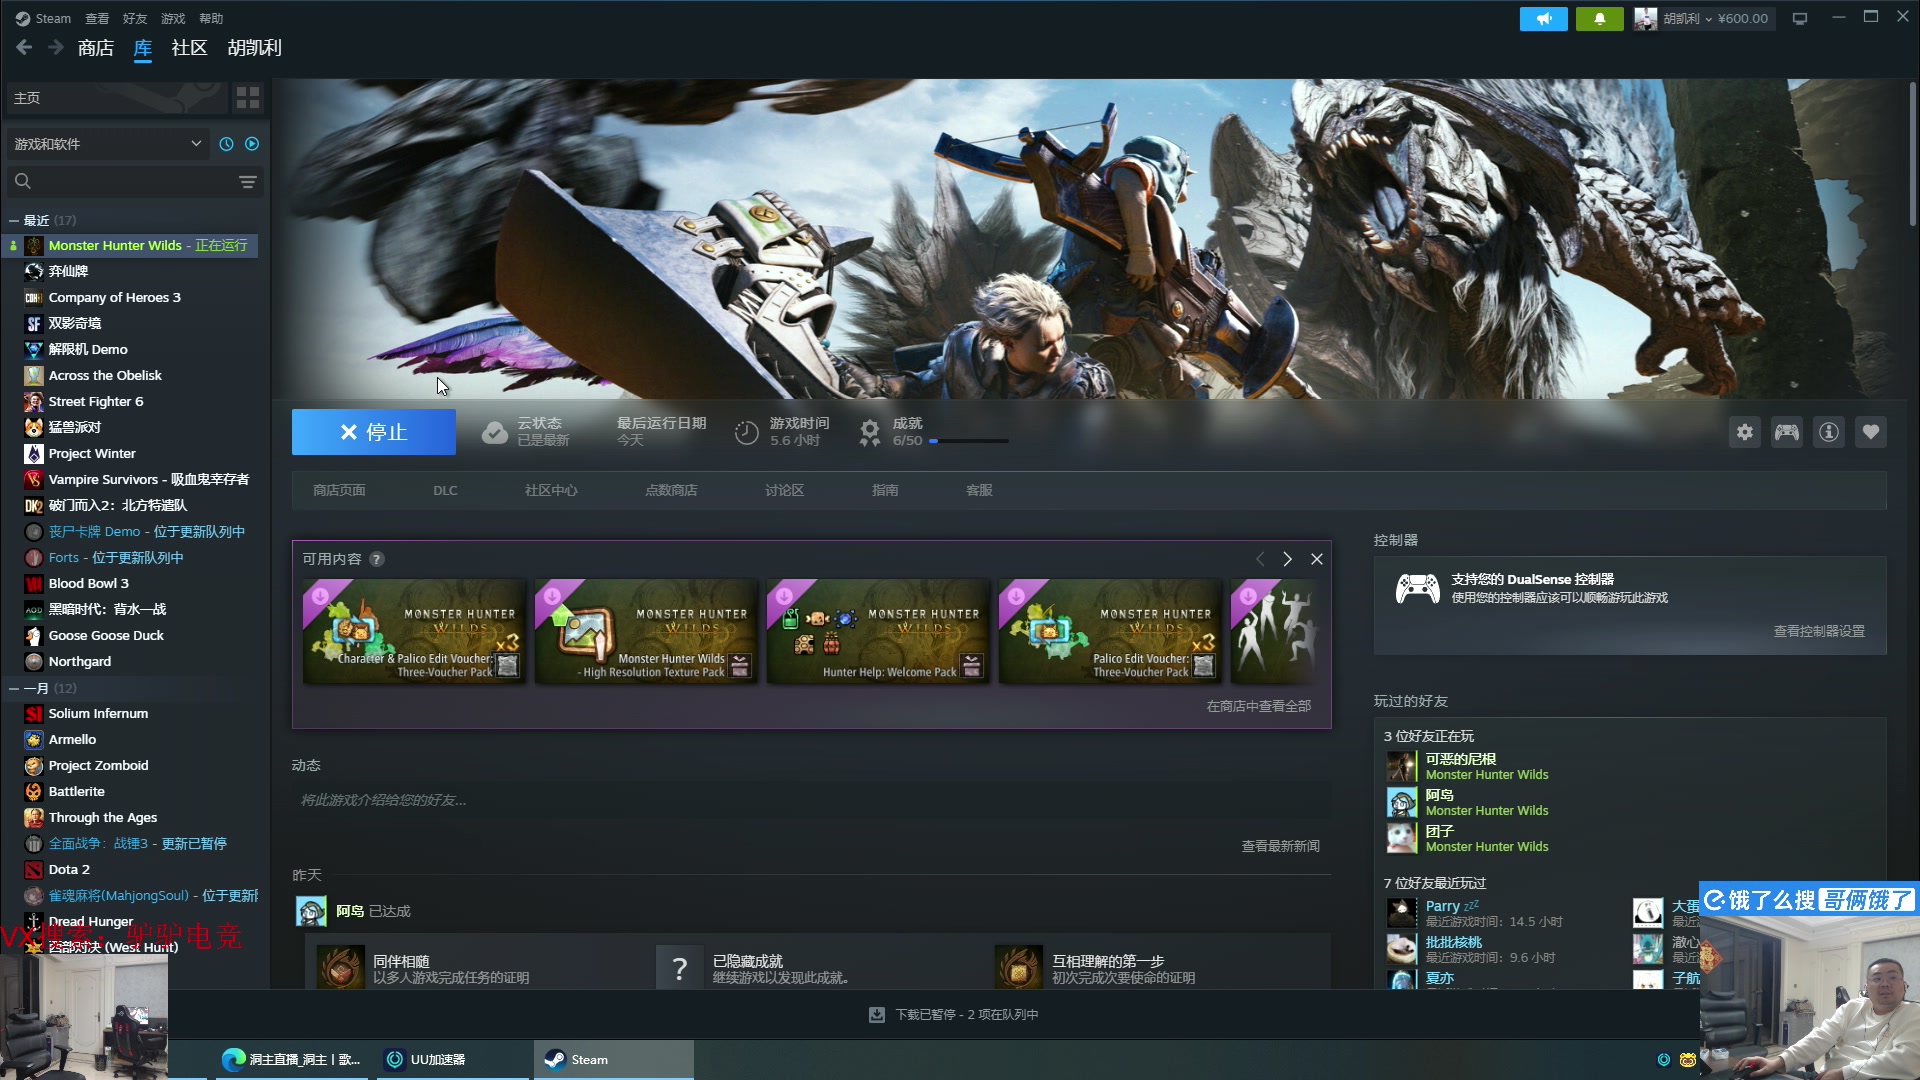Open cloud status icon

tap(494, 432)
